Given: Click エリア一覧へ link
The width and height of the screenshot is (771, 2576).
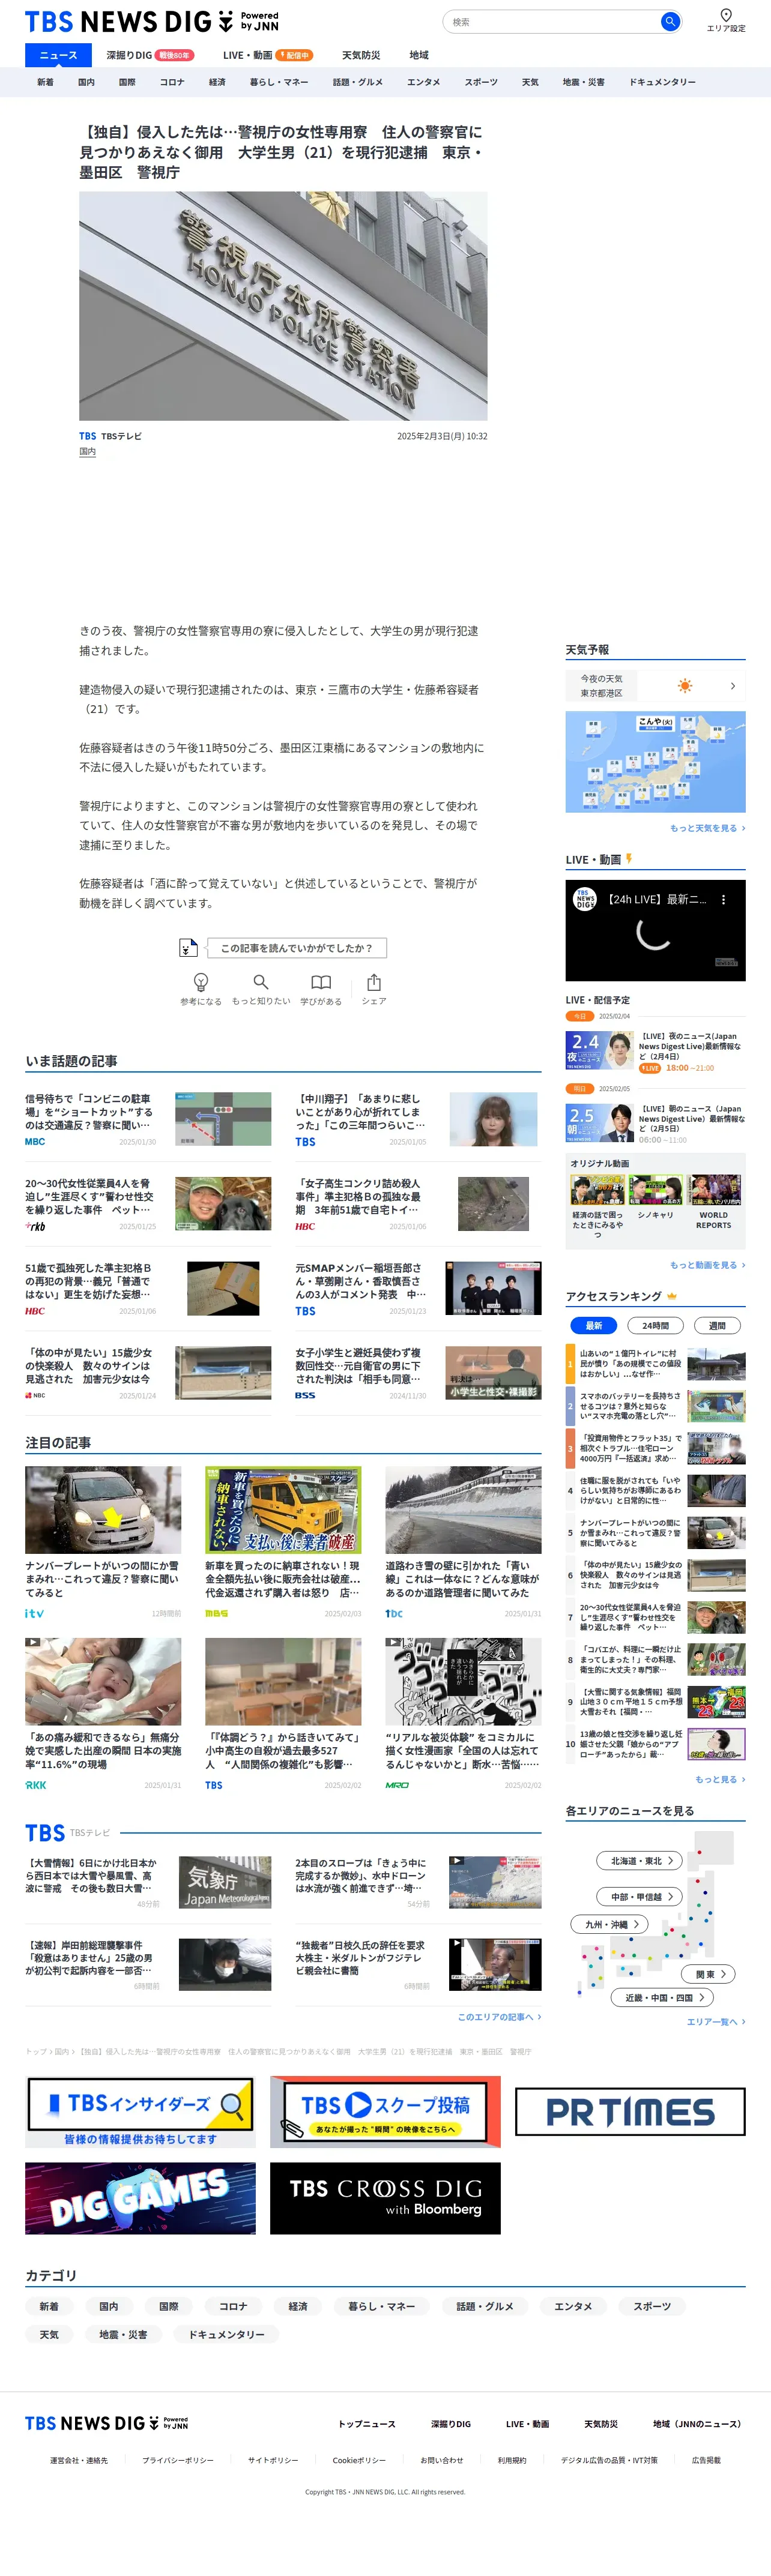Looking at the screenshot, I should [x=716, y=2022].
